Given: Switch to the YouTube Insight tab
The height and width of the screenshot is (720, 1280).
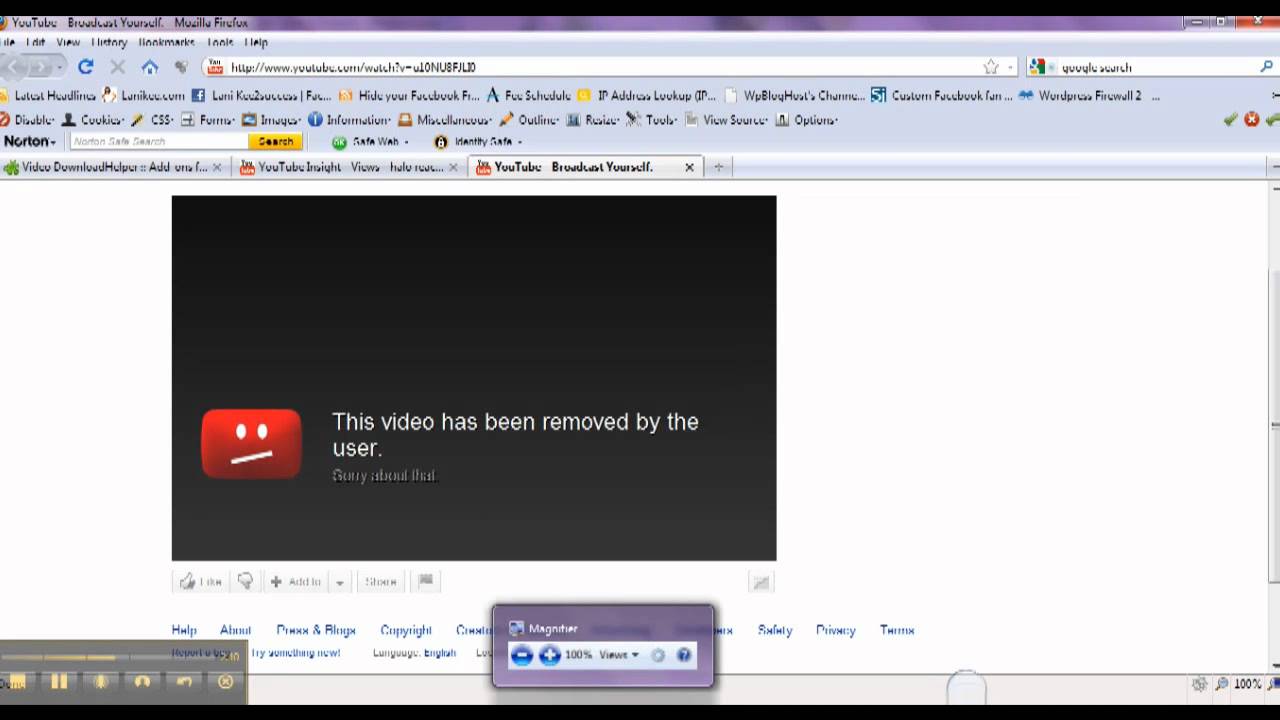Looking at the screenshot, I should pos(350,167).
